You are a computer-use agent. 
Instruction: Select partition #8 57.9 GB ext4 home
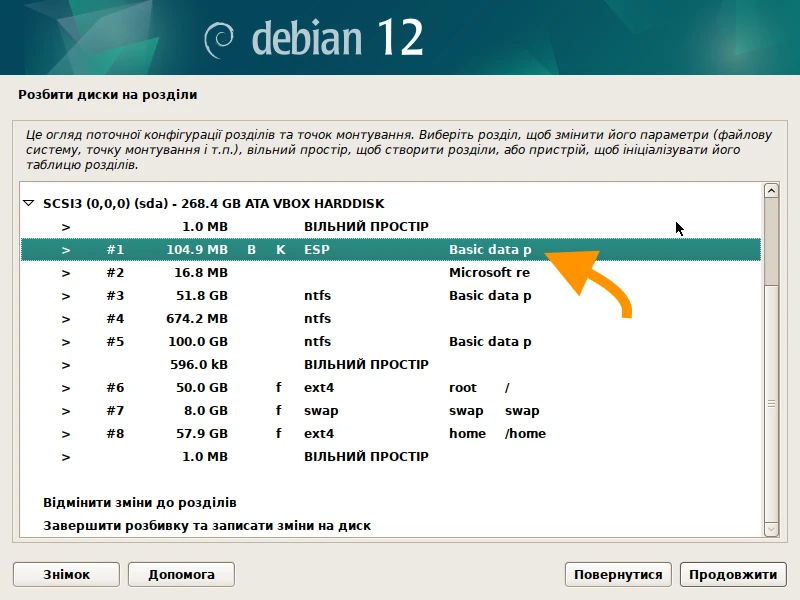391,433
